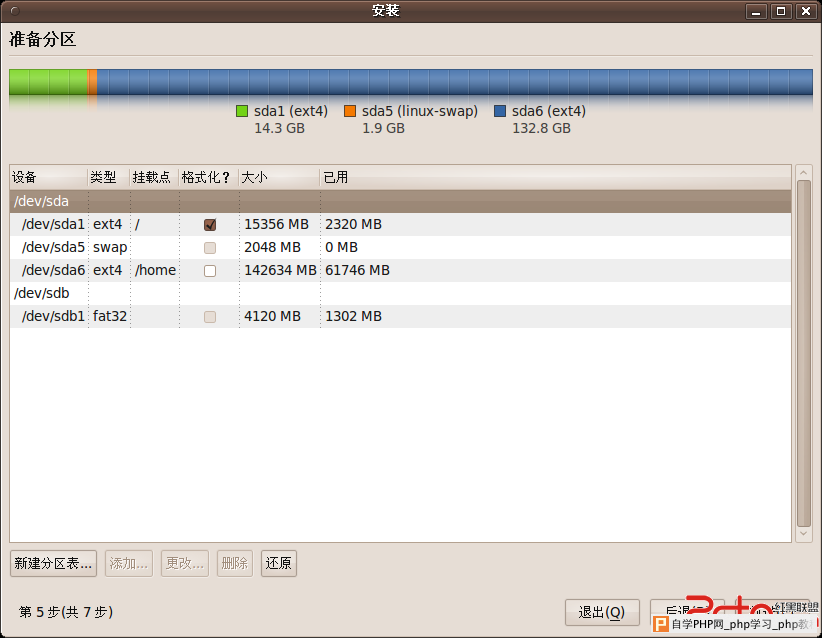Select the /dev/sda disk row
The image size is (822, 638).
400,201
